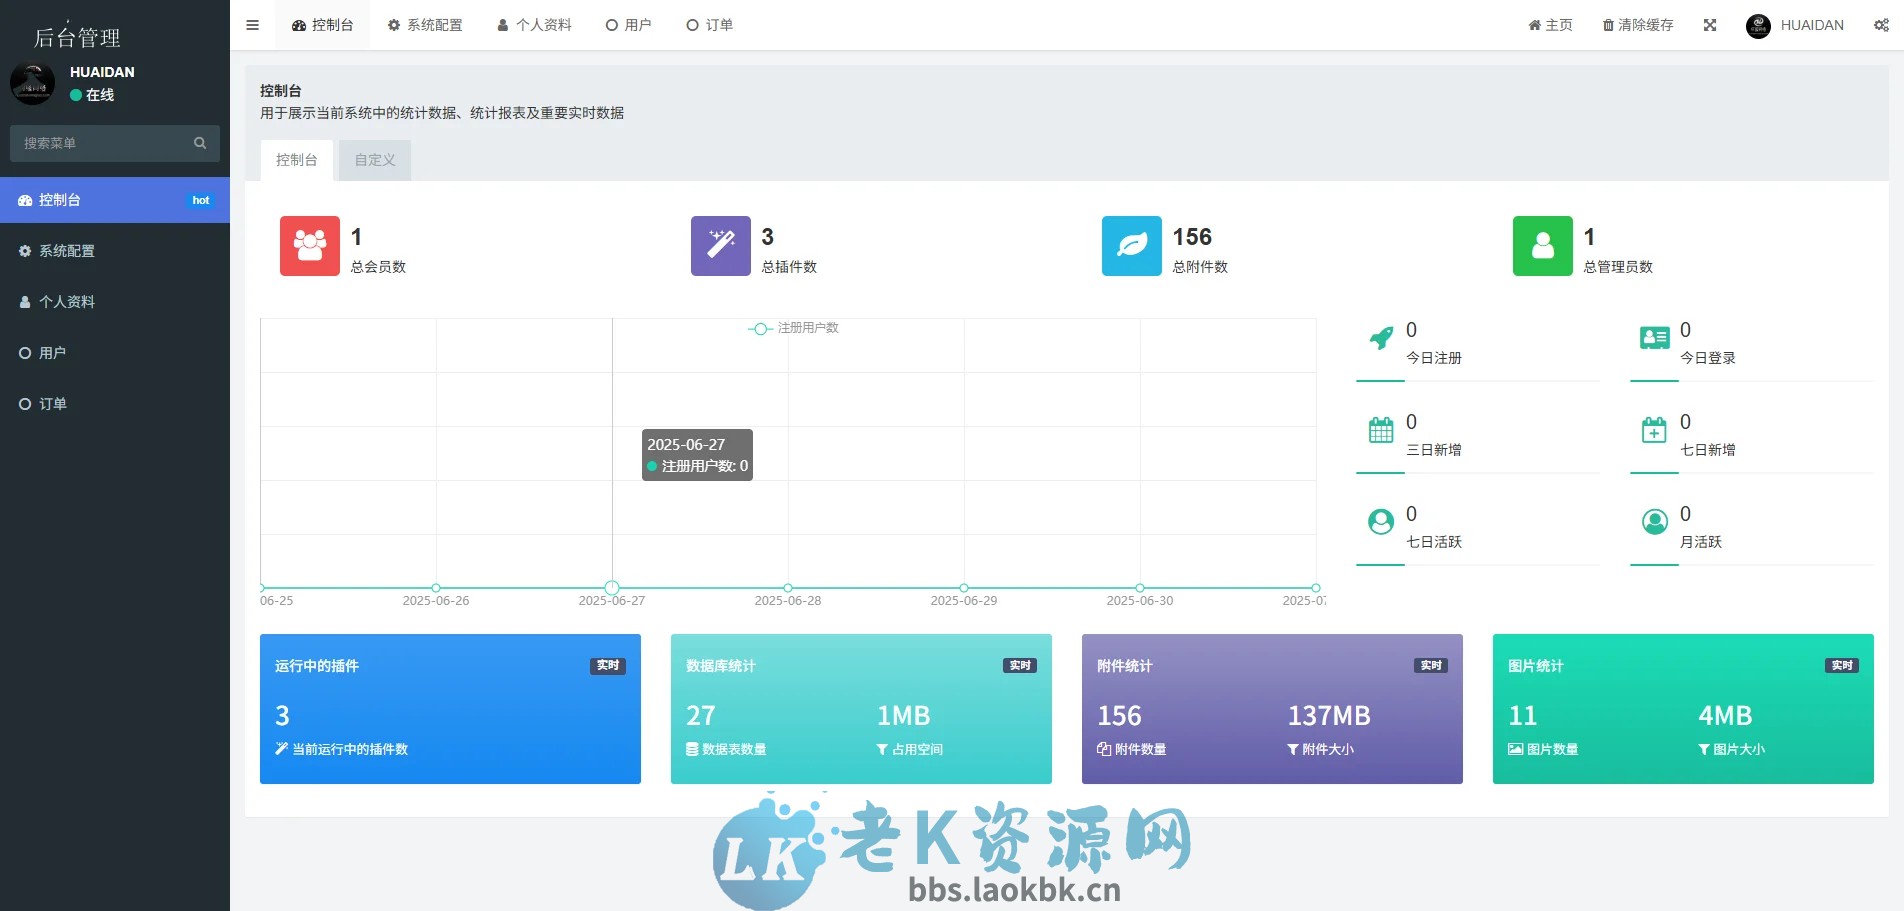The image size is (1904, 911).
Task: Open the gears settings icon at top right
Action: tap(1882, 24)
